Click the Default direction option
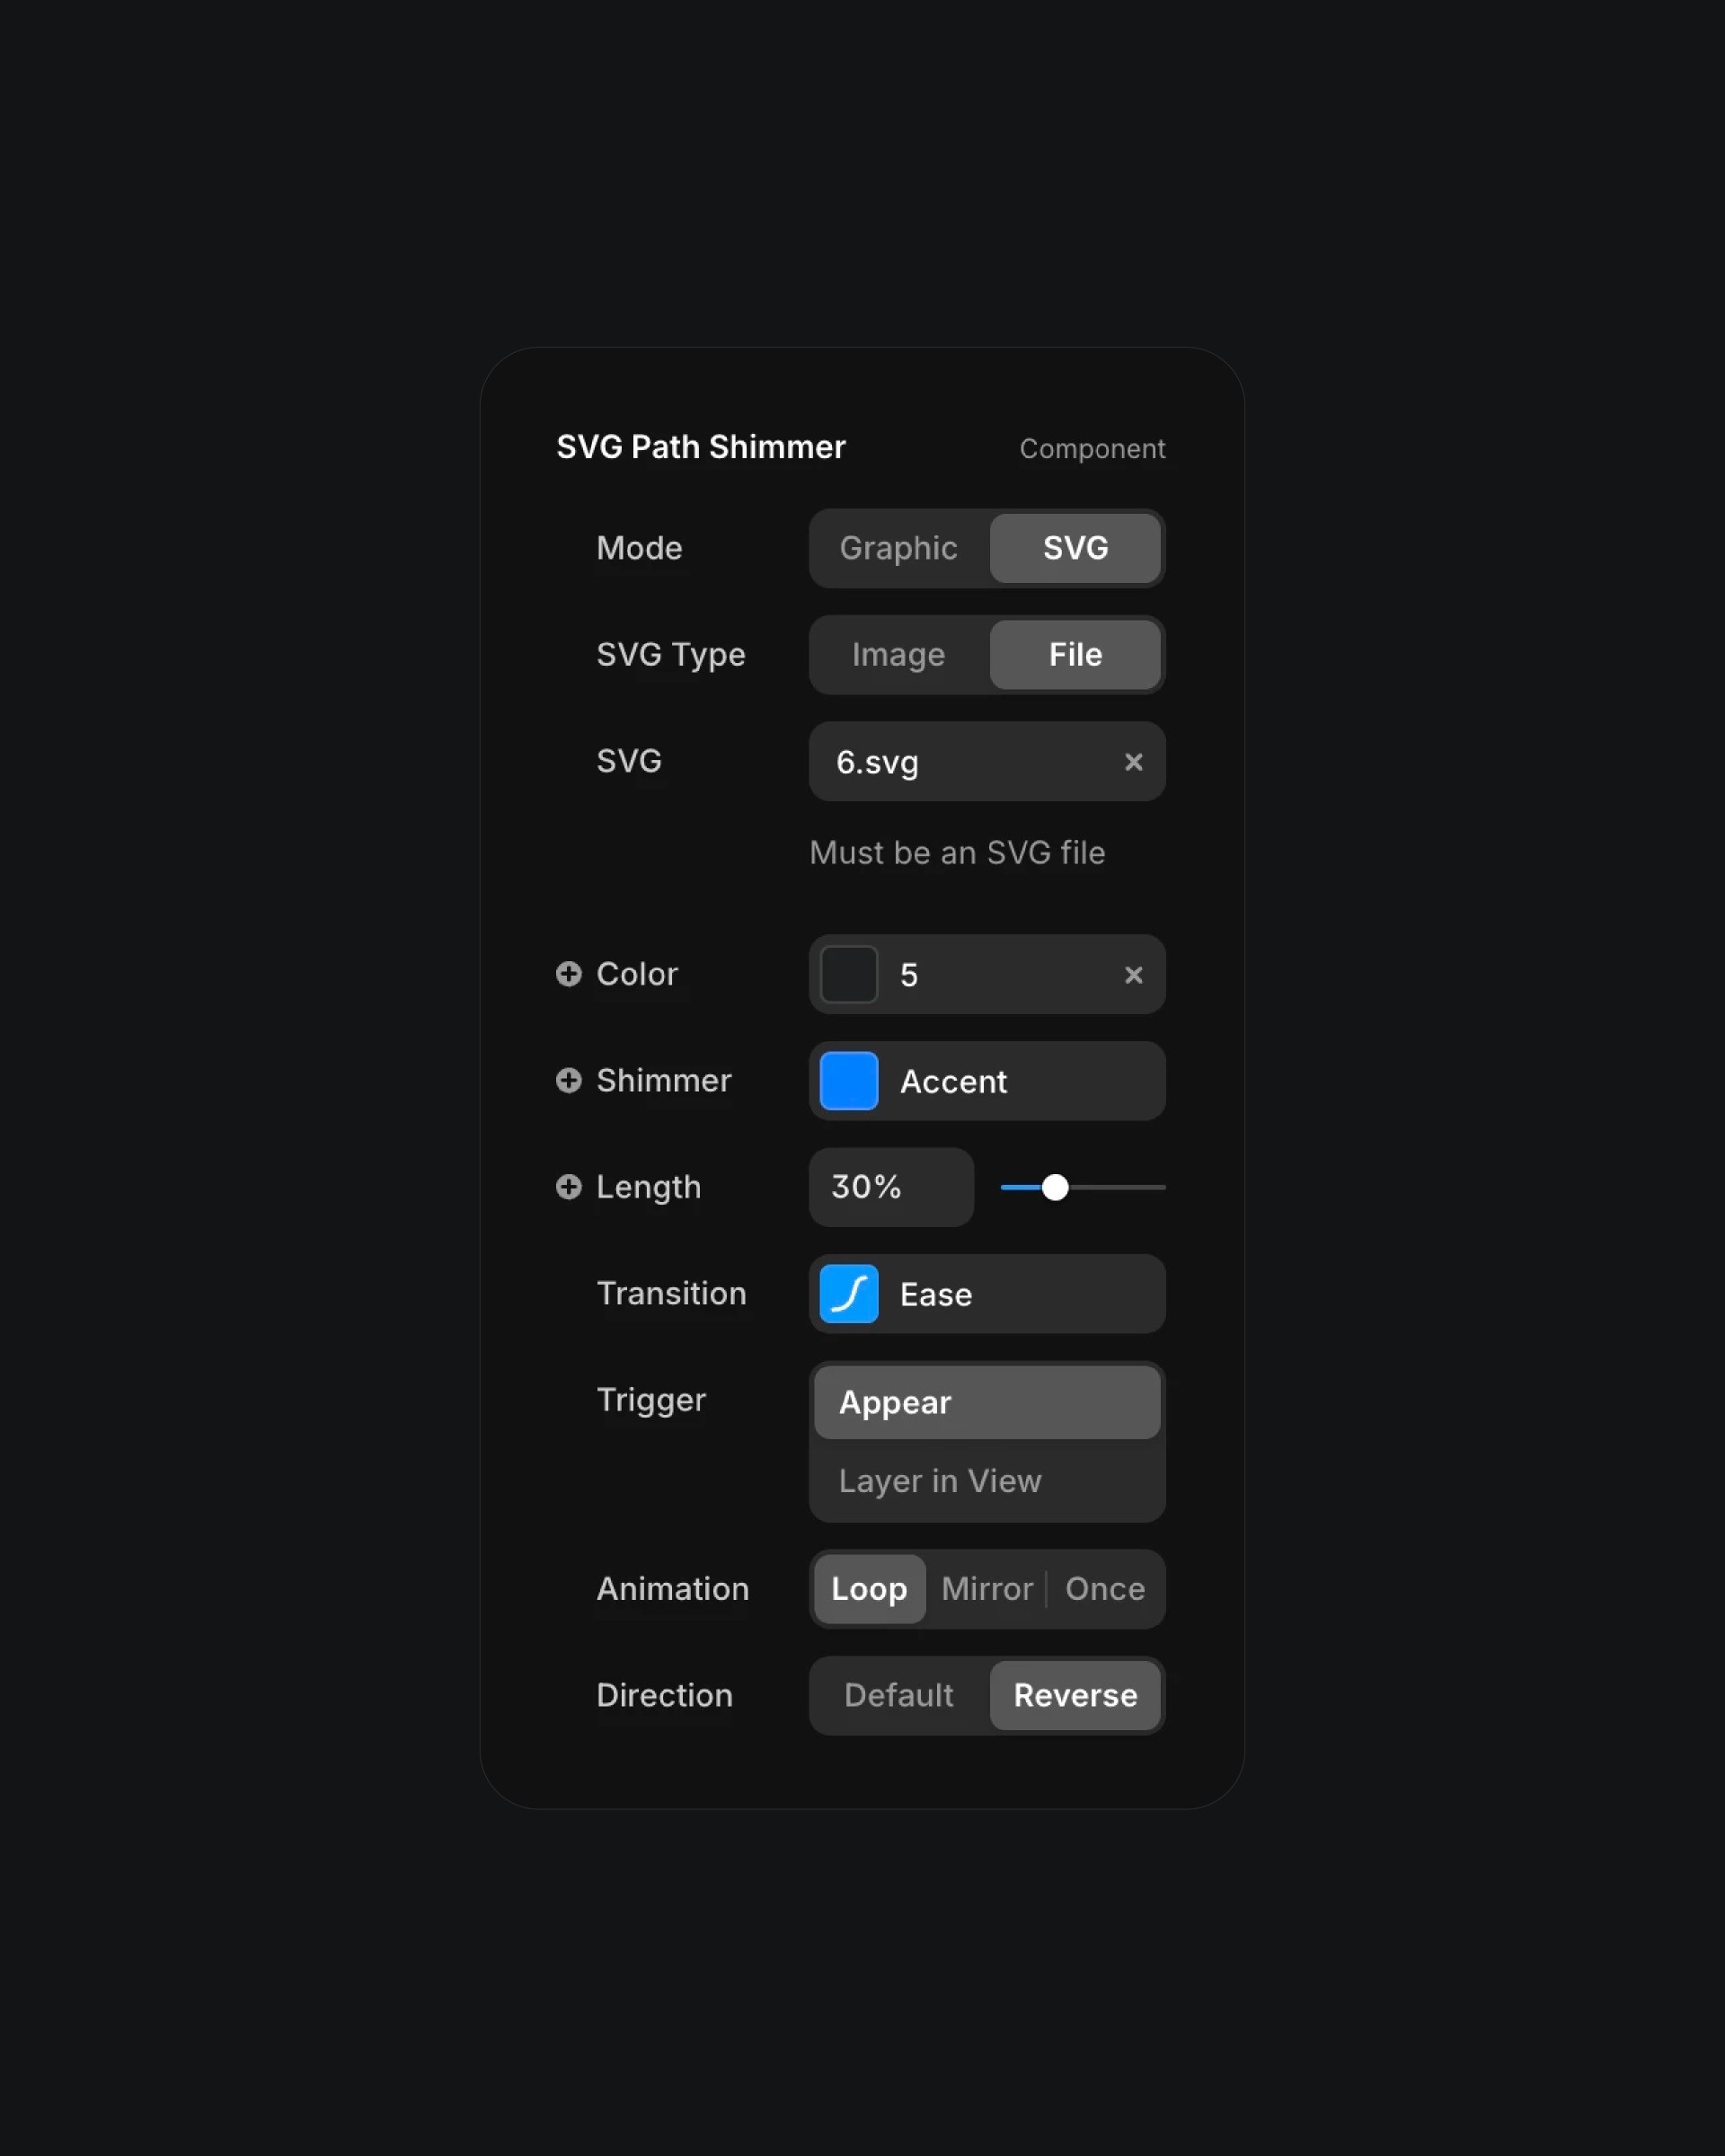 click(x=898, y=1693)
